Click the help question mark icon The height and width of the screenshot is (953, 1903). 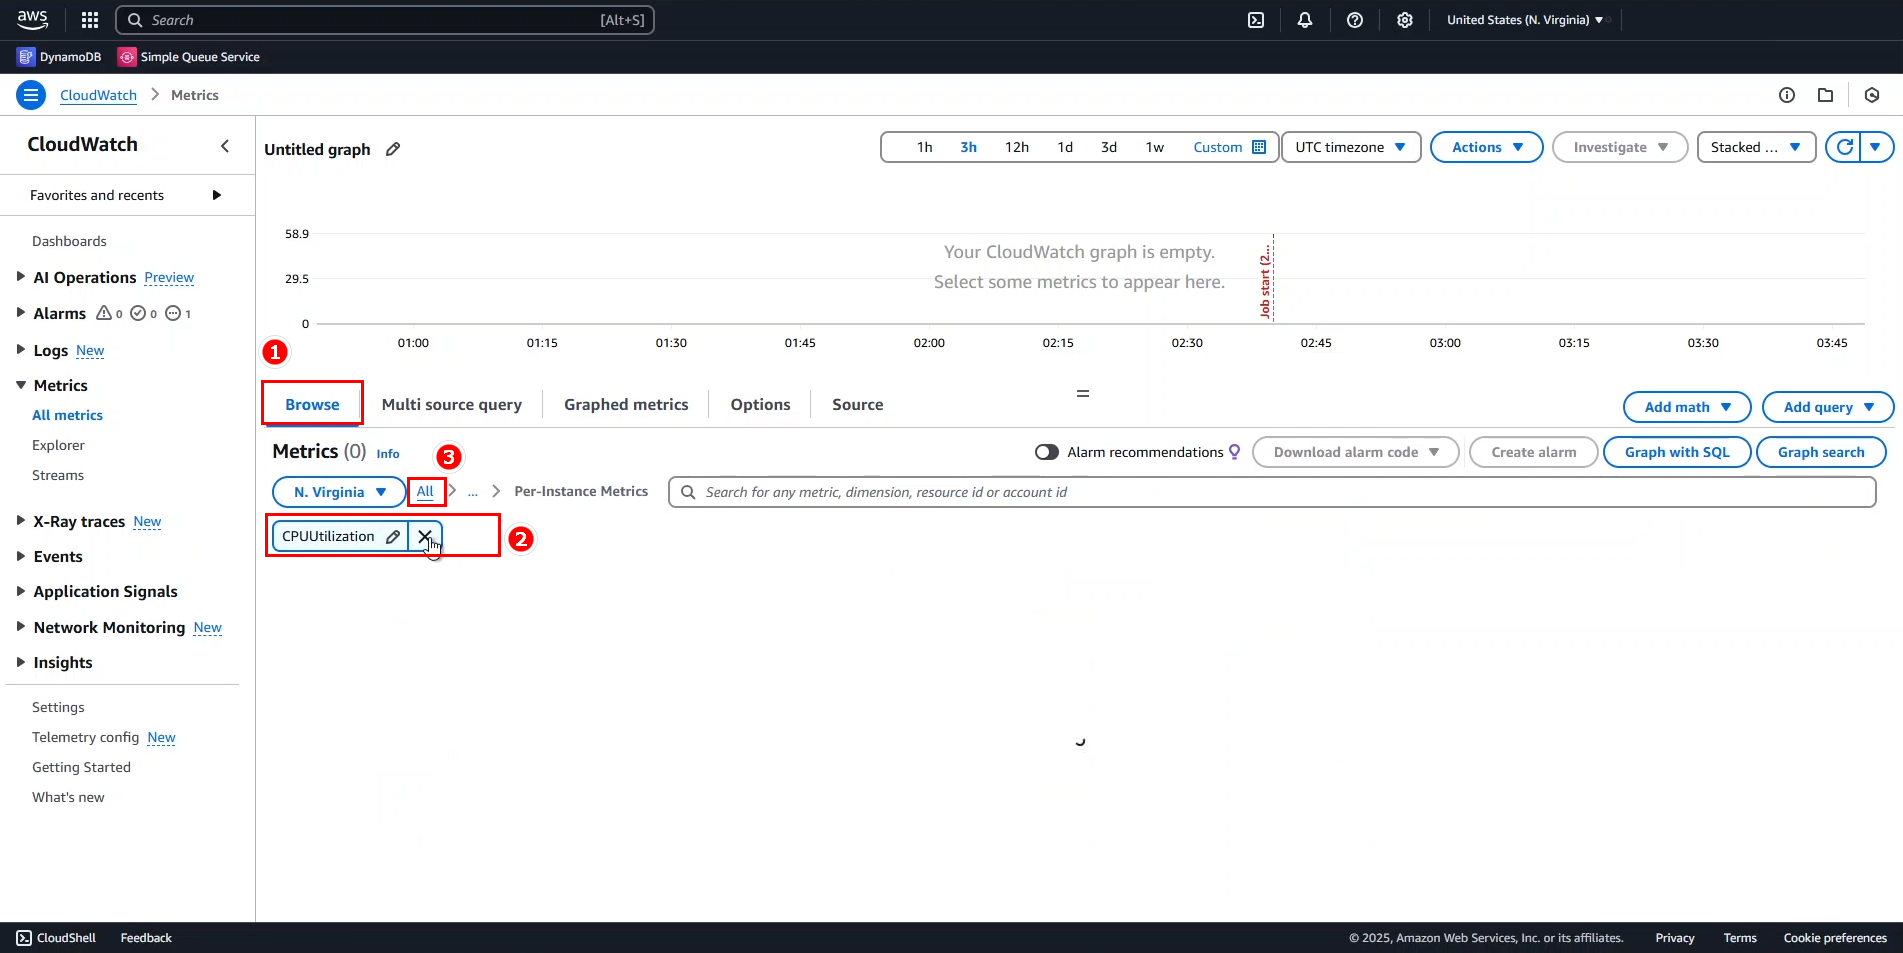1355,20
